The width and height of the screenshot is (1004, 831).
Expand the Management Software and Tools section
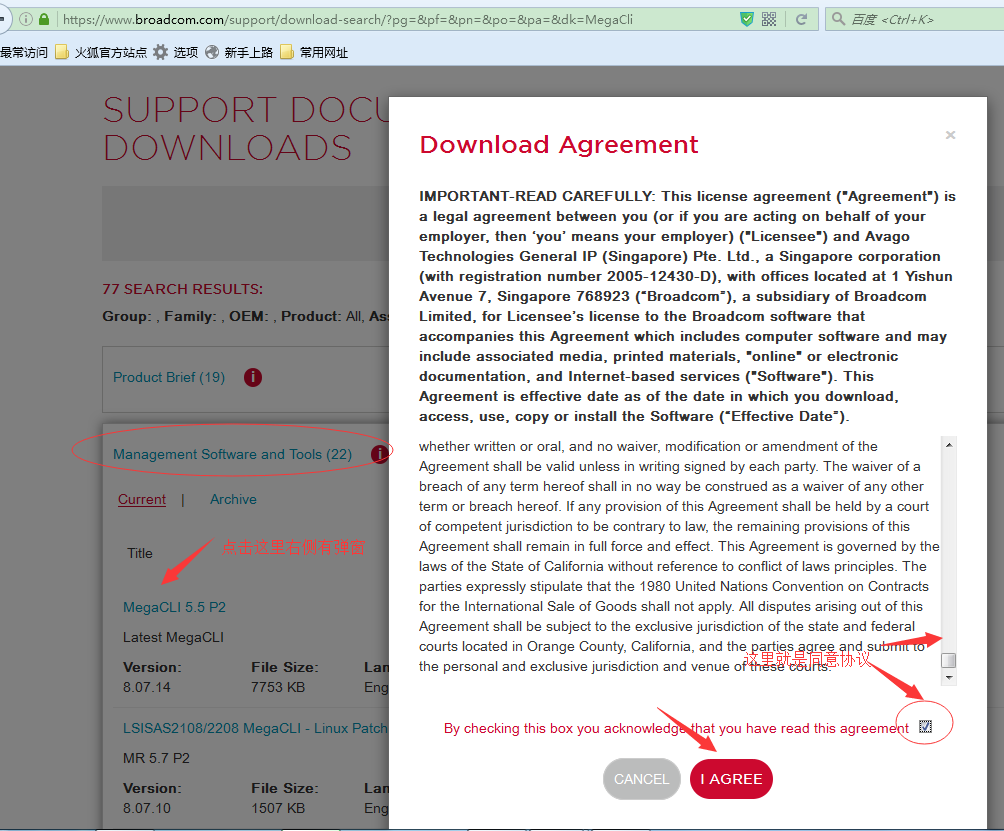232,454
